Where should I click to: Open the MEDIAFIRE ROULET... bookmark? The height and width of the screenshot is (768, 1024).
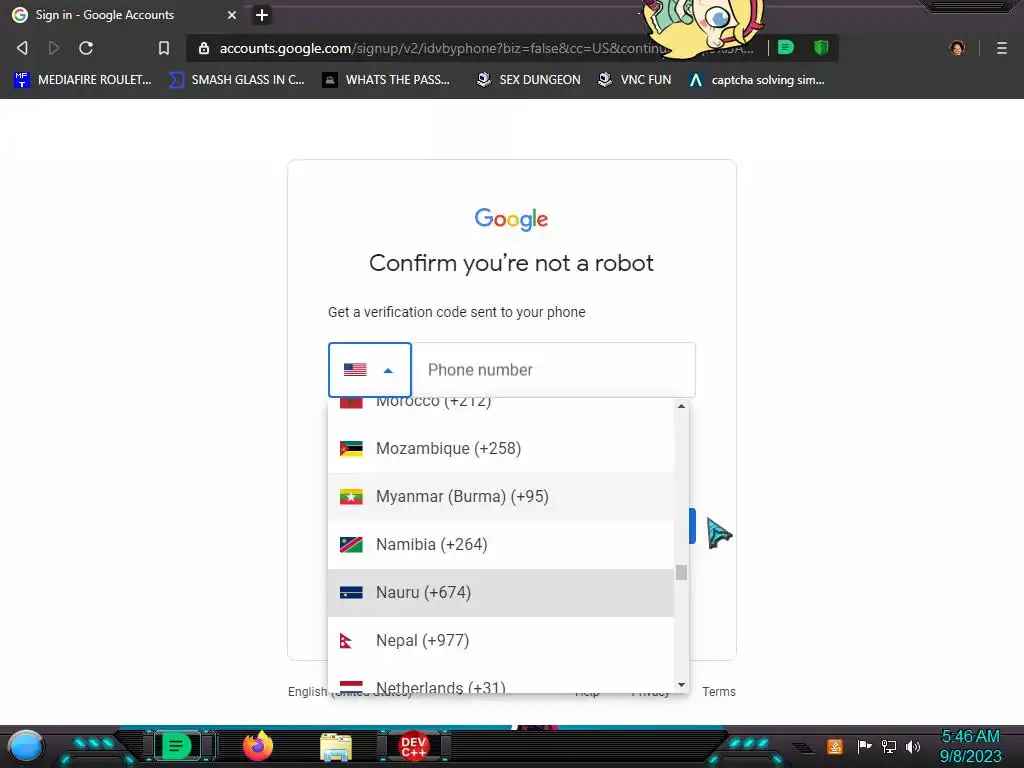(x=83, y=80)
